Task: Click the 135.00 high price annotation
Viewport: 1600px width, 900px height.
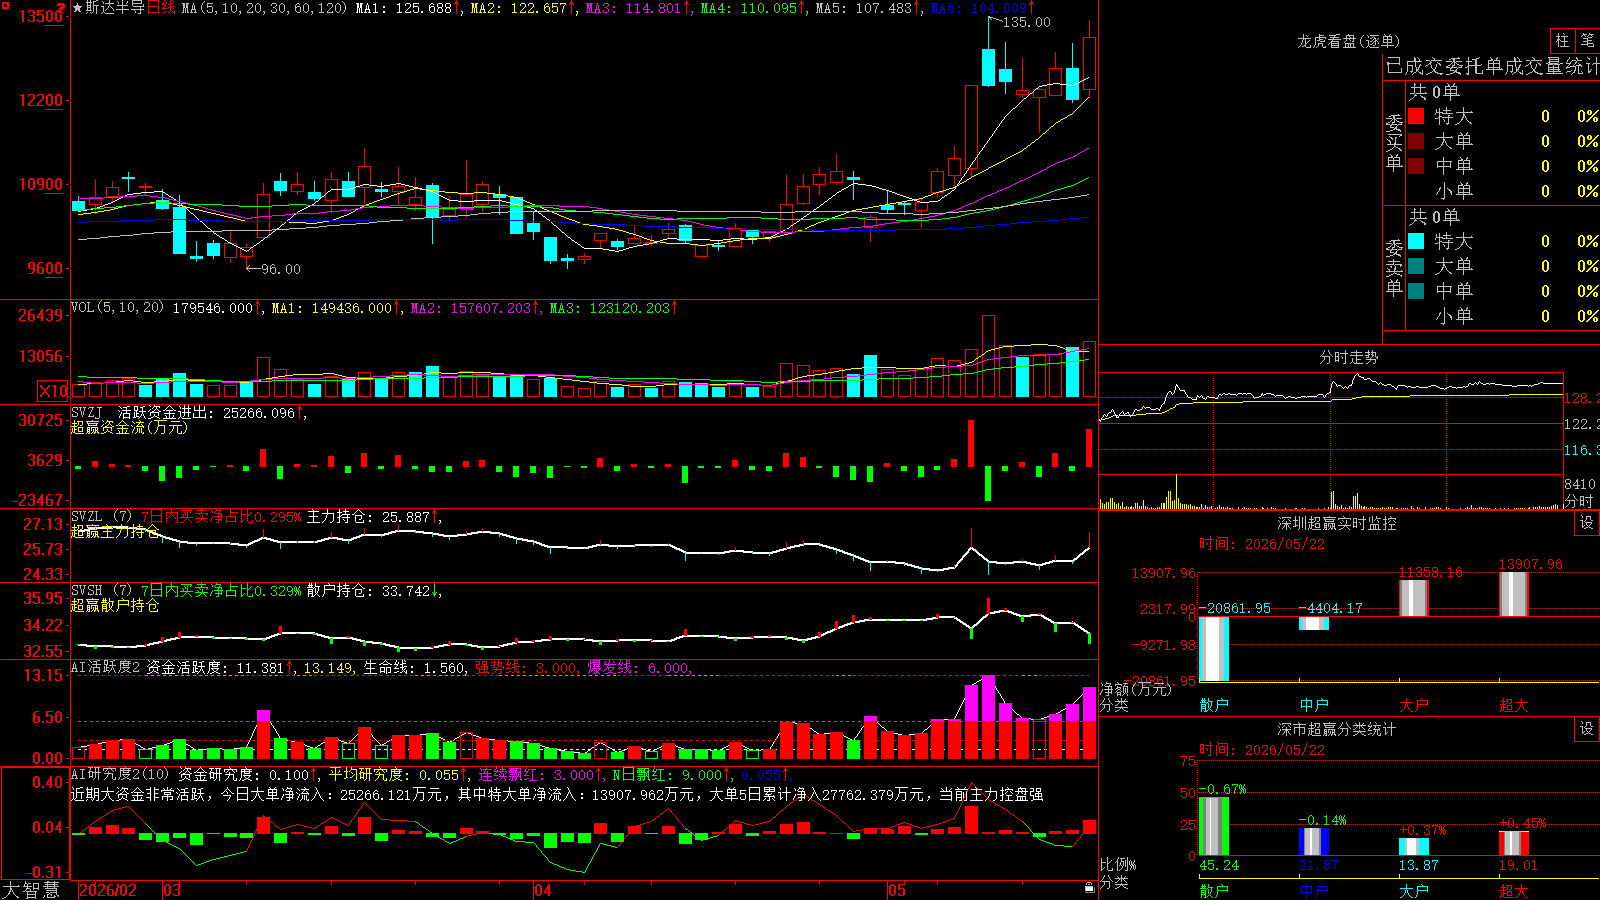Action: click(1027, 22)
